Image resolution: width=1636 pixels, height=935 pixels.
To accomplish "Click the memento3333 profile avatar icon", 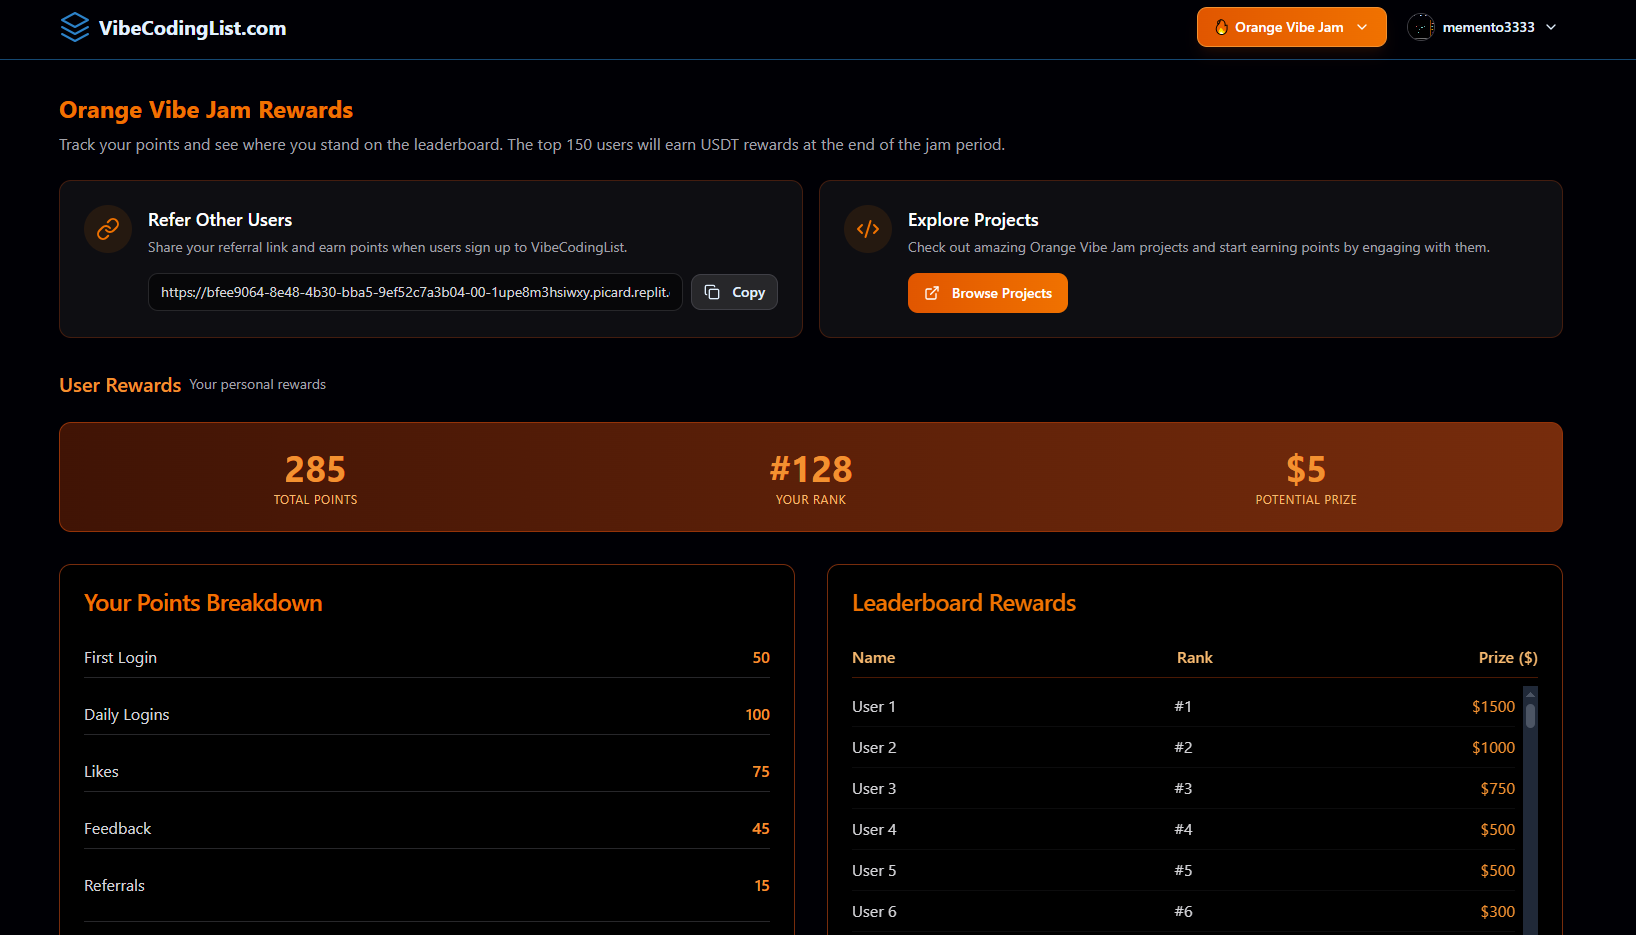I will tap(1420, 27).
